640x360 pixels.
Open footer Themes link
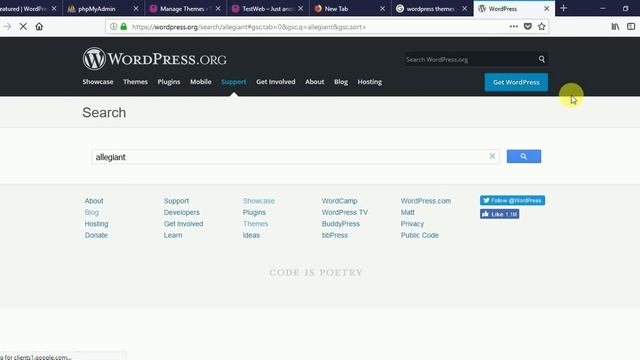(x=256, y=224)
